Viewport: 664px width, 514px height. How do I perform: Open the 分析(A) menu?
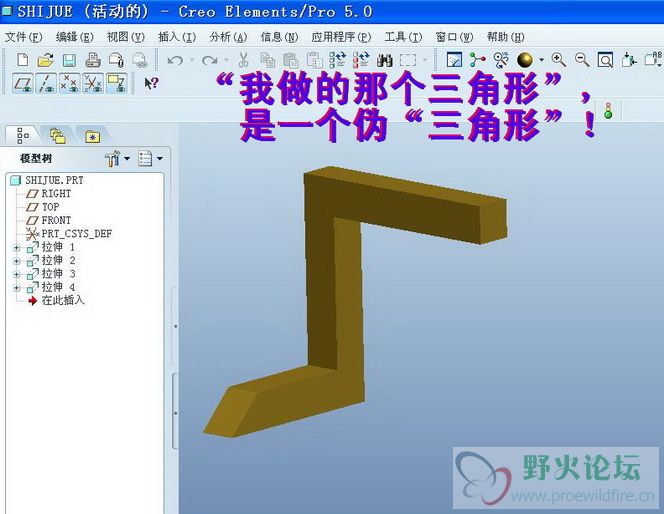(228, 37)
